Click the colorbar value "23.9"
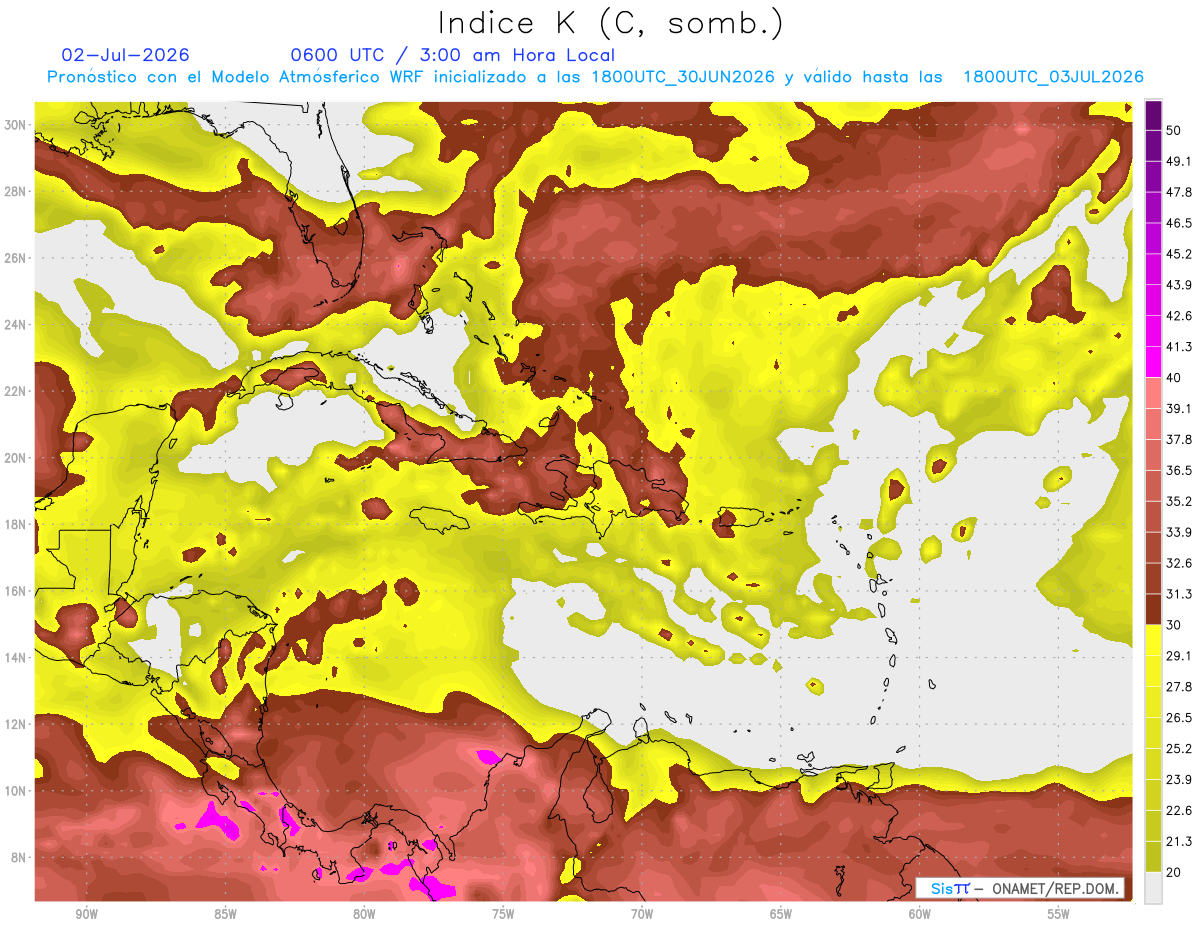 coord(1180,780)
